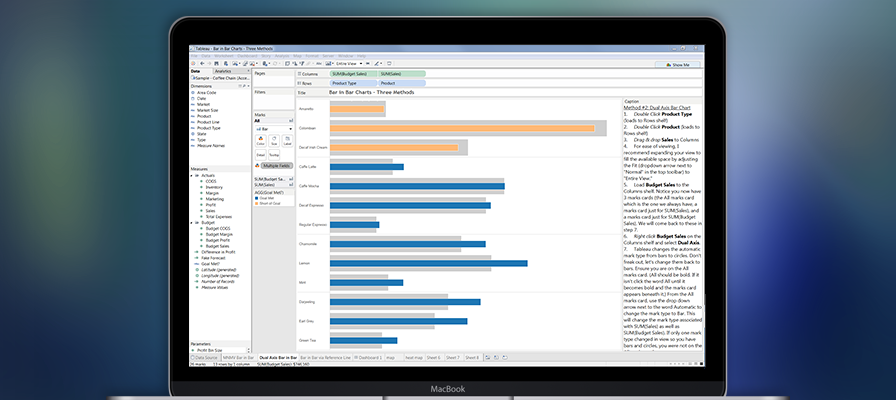Open the Data pane tab dropdown arrow

(x=248, y=71)
